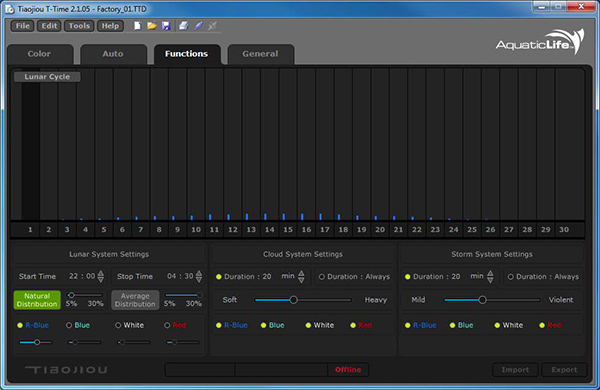Image resolution: width=600 pixels, height=390 pixels.
Task: Click the Lunar White intensity slider
Action: (x=134, y=342)
